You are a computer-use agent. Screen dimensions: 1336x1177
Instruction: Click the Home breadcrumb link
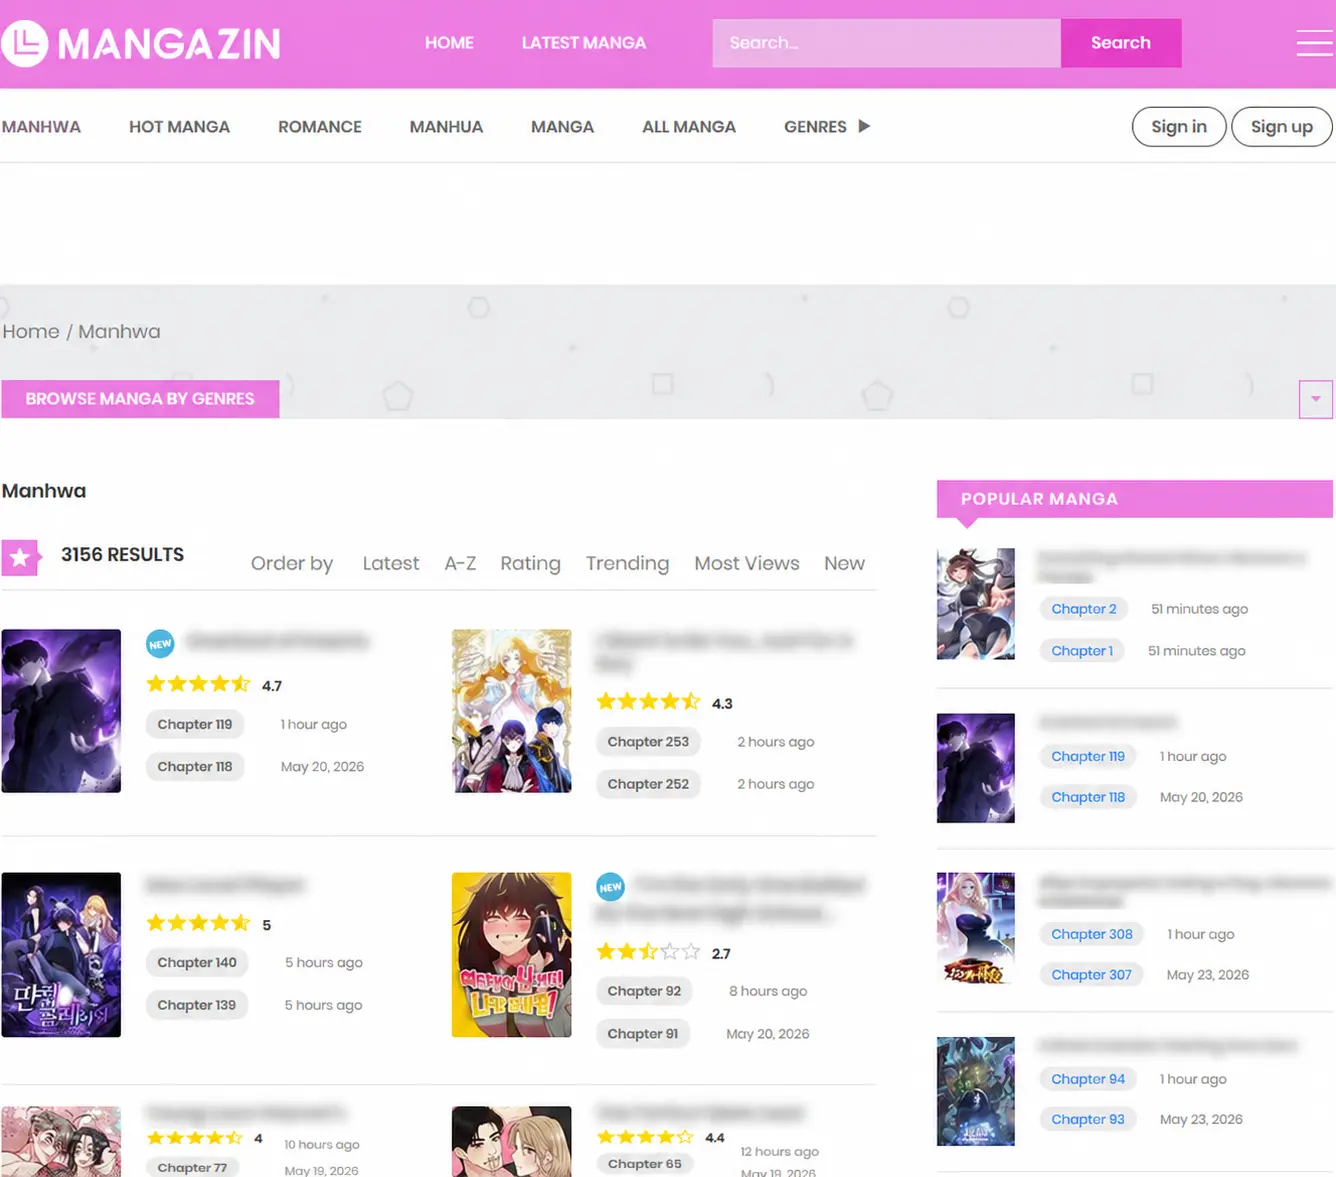(x=31, y=332)
